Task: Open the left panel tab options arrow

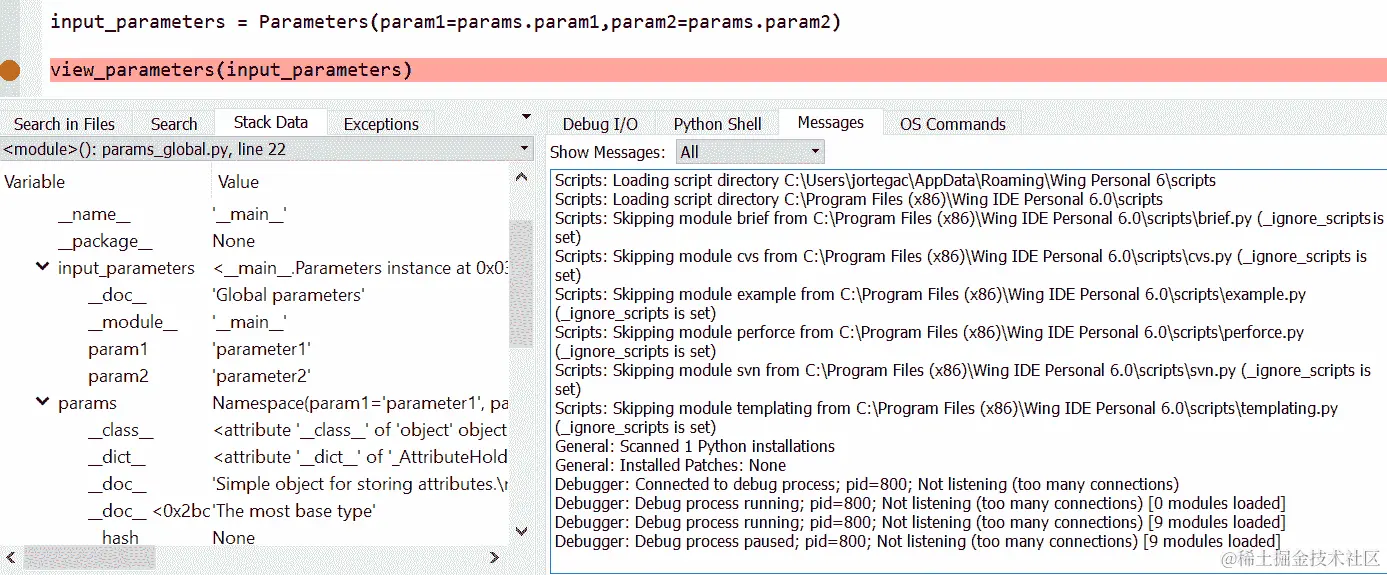Action: [527, 117]
